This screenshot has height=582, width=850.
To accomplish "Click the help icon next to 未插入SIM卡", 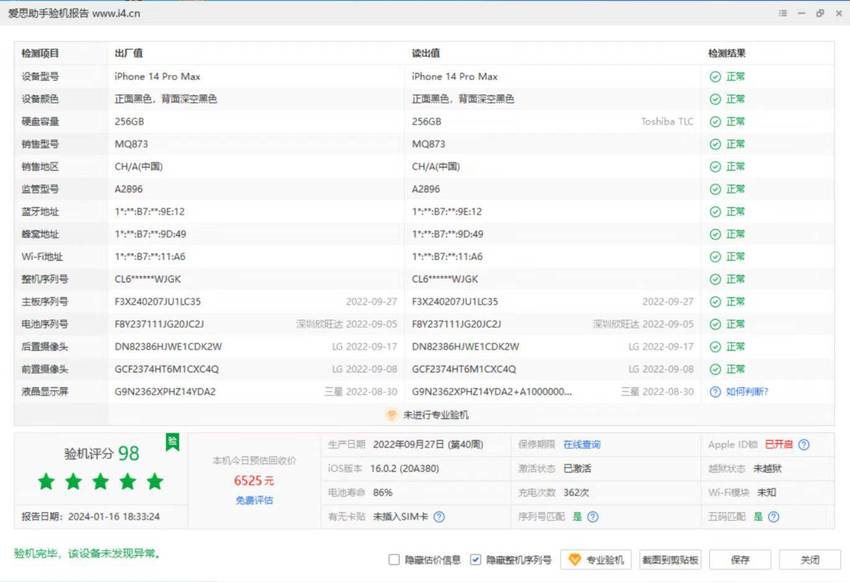I will click(439, 516).
